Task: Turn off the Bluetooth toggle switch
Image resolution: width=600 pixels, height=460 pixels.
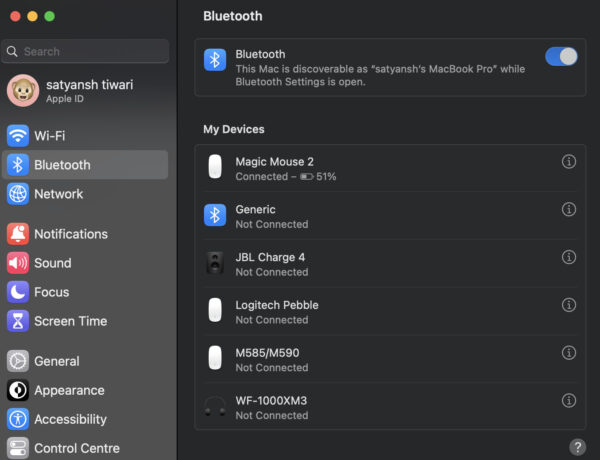Action: point(561,57)
